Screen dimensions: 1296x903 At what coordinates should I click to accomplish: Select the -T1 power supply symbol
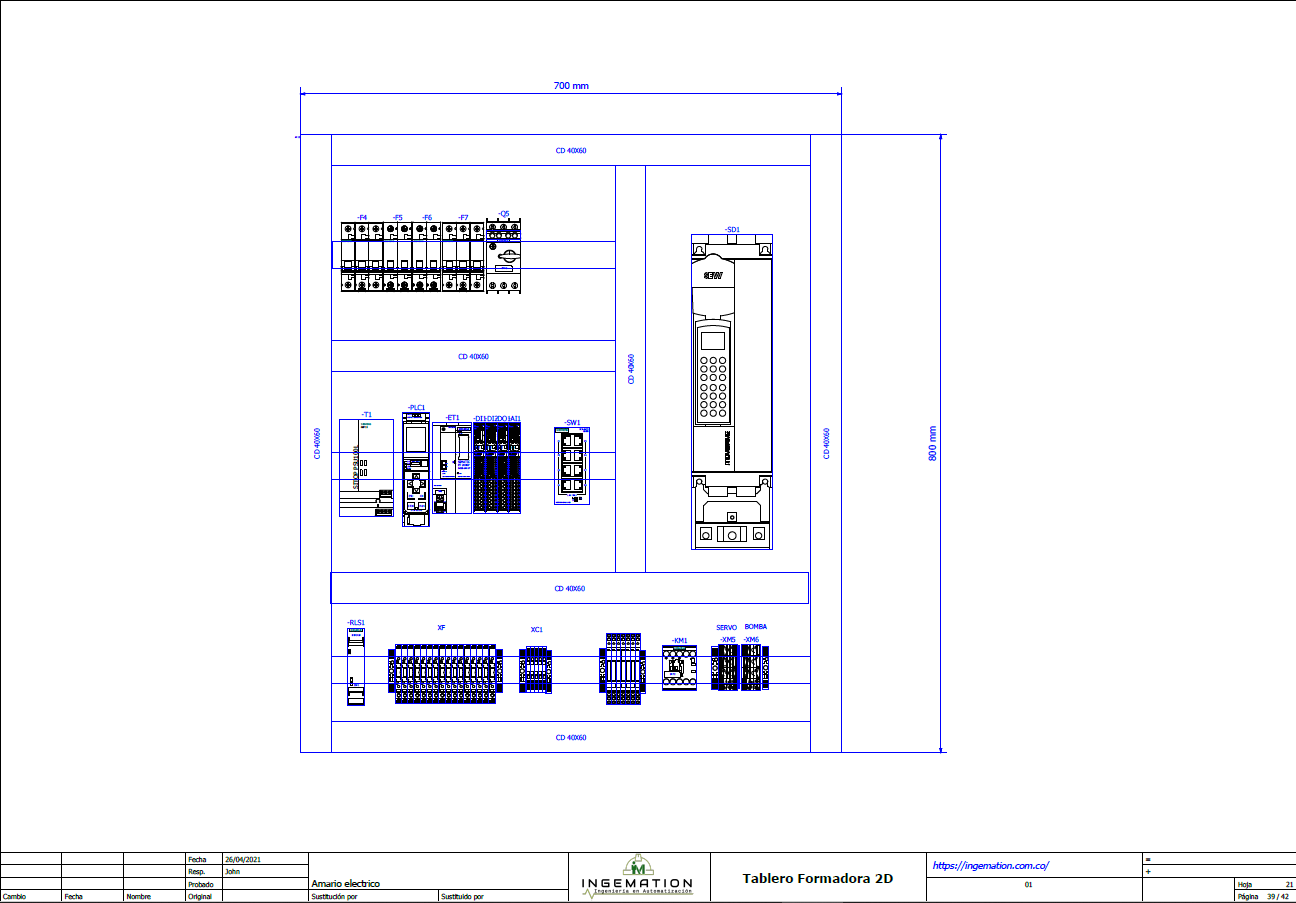pos(366,467)
